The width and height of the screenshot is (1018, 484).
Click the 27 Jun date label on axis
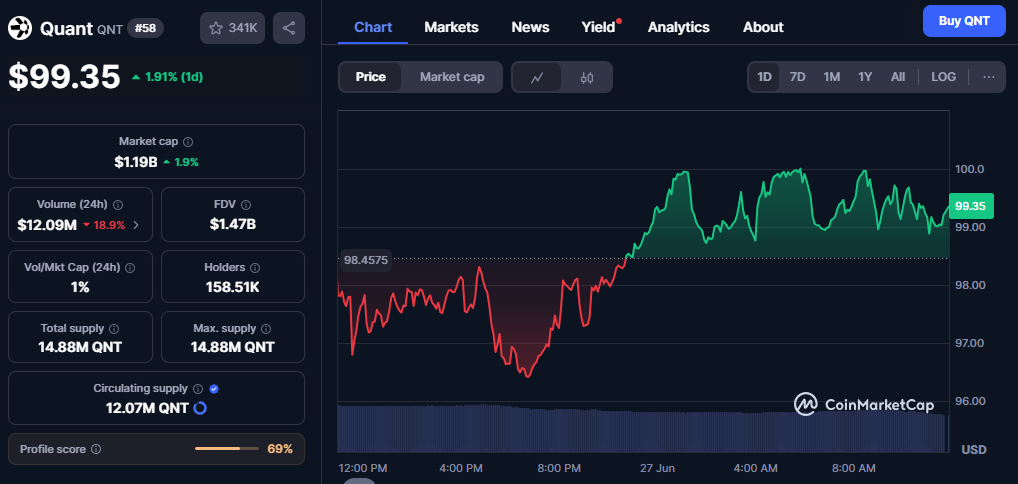coord(656,468)
